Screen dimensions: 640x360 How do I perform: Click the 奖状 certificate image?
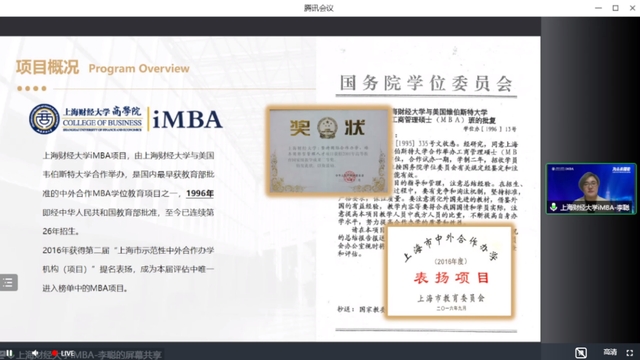329,151
